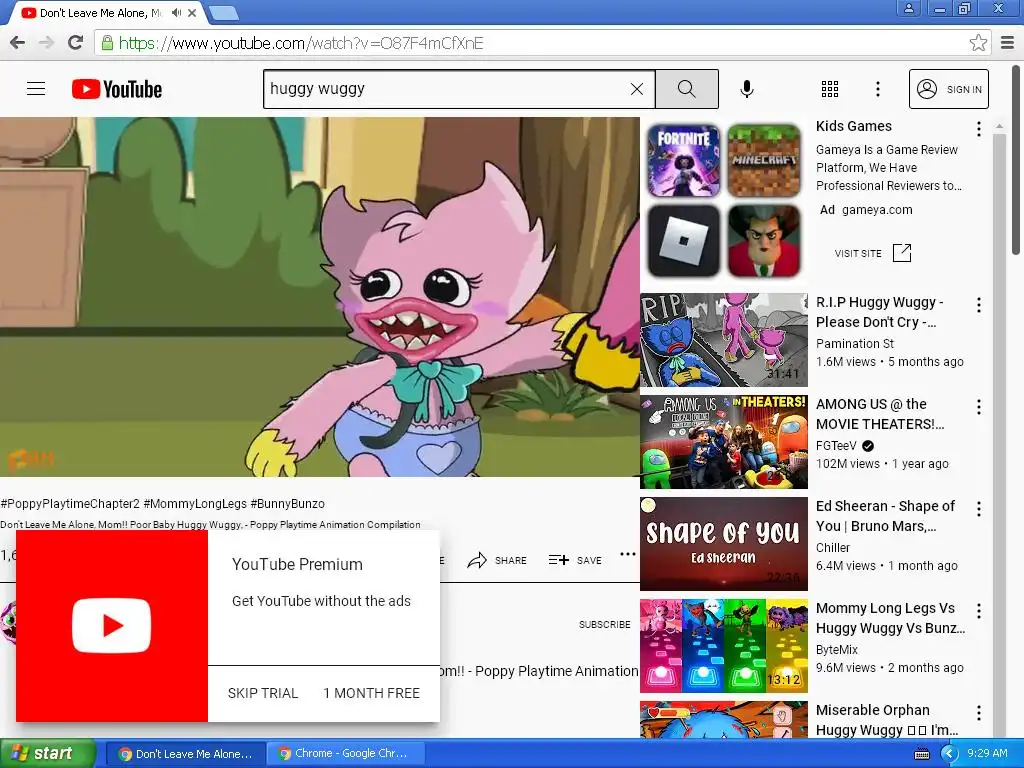Open the Scary Teacher ad tile
This screenshot has width=1024, height=768.
pos(764,241)
